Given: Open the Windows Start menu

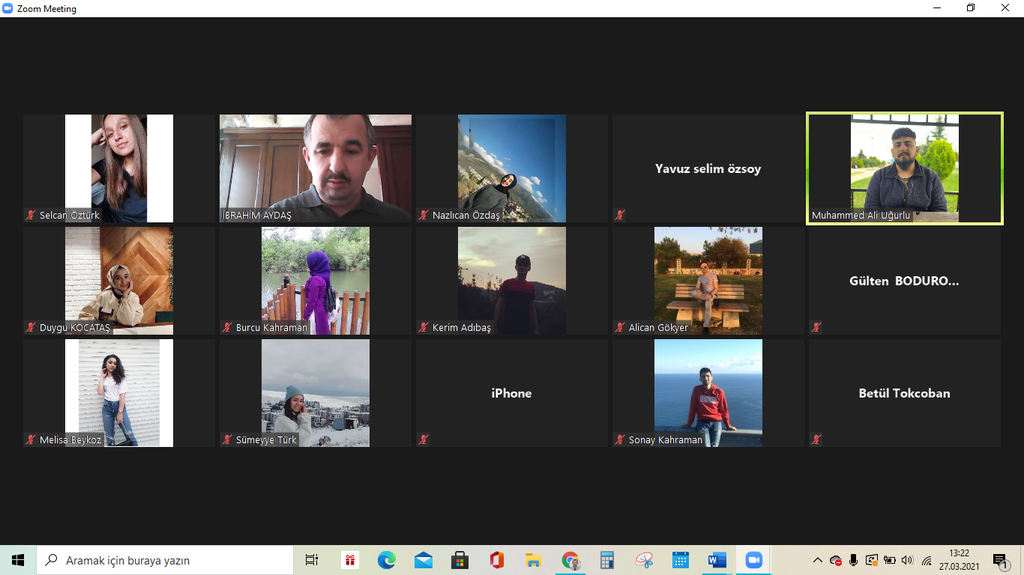Looking at the screenshot, I should point(18,560).
